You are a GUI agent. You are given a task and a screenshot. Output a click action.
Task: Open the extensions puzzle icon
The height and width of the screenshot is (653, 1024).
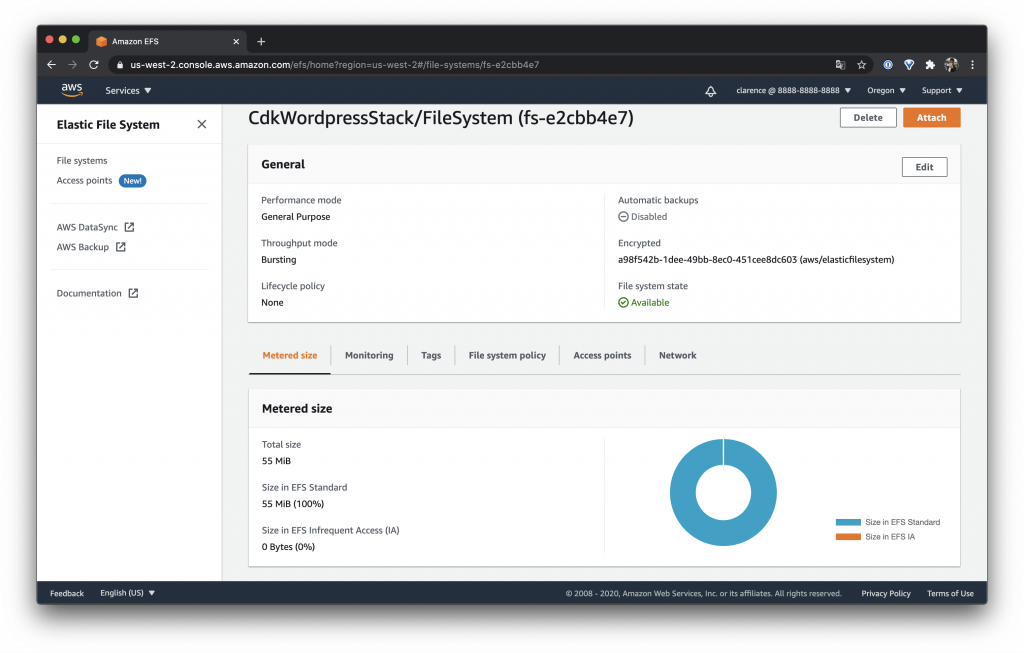930,65
